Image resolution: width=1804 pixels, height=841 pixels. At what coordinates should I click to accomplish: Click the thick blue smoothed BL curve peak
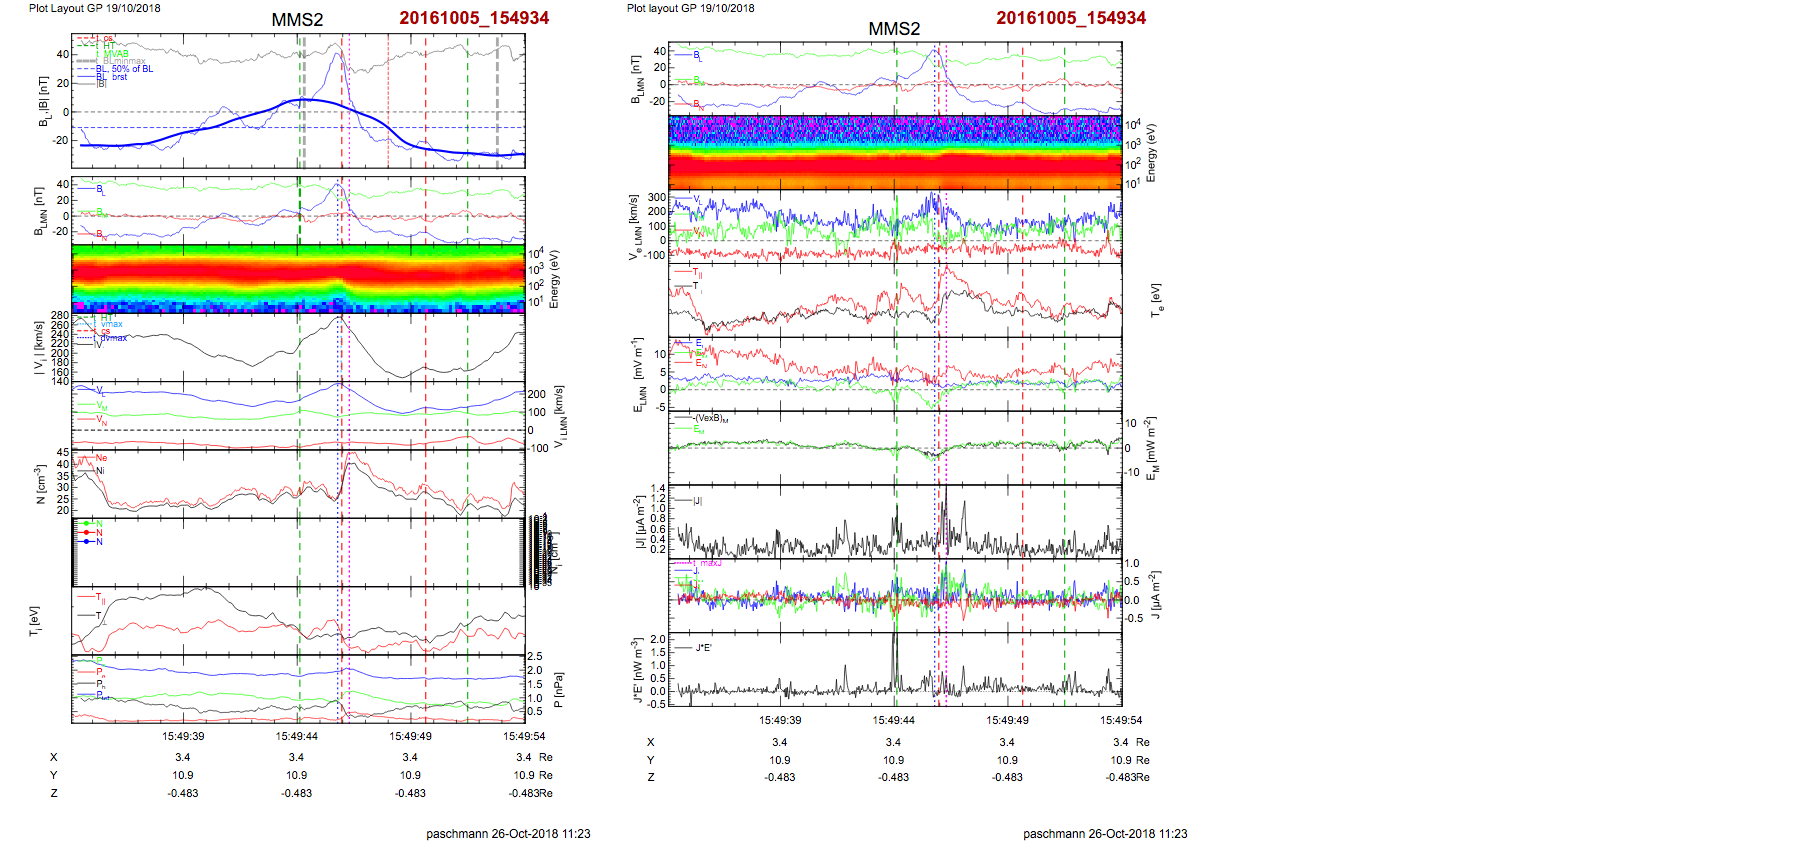[x=305, y=100]
